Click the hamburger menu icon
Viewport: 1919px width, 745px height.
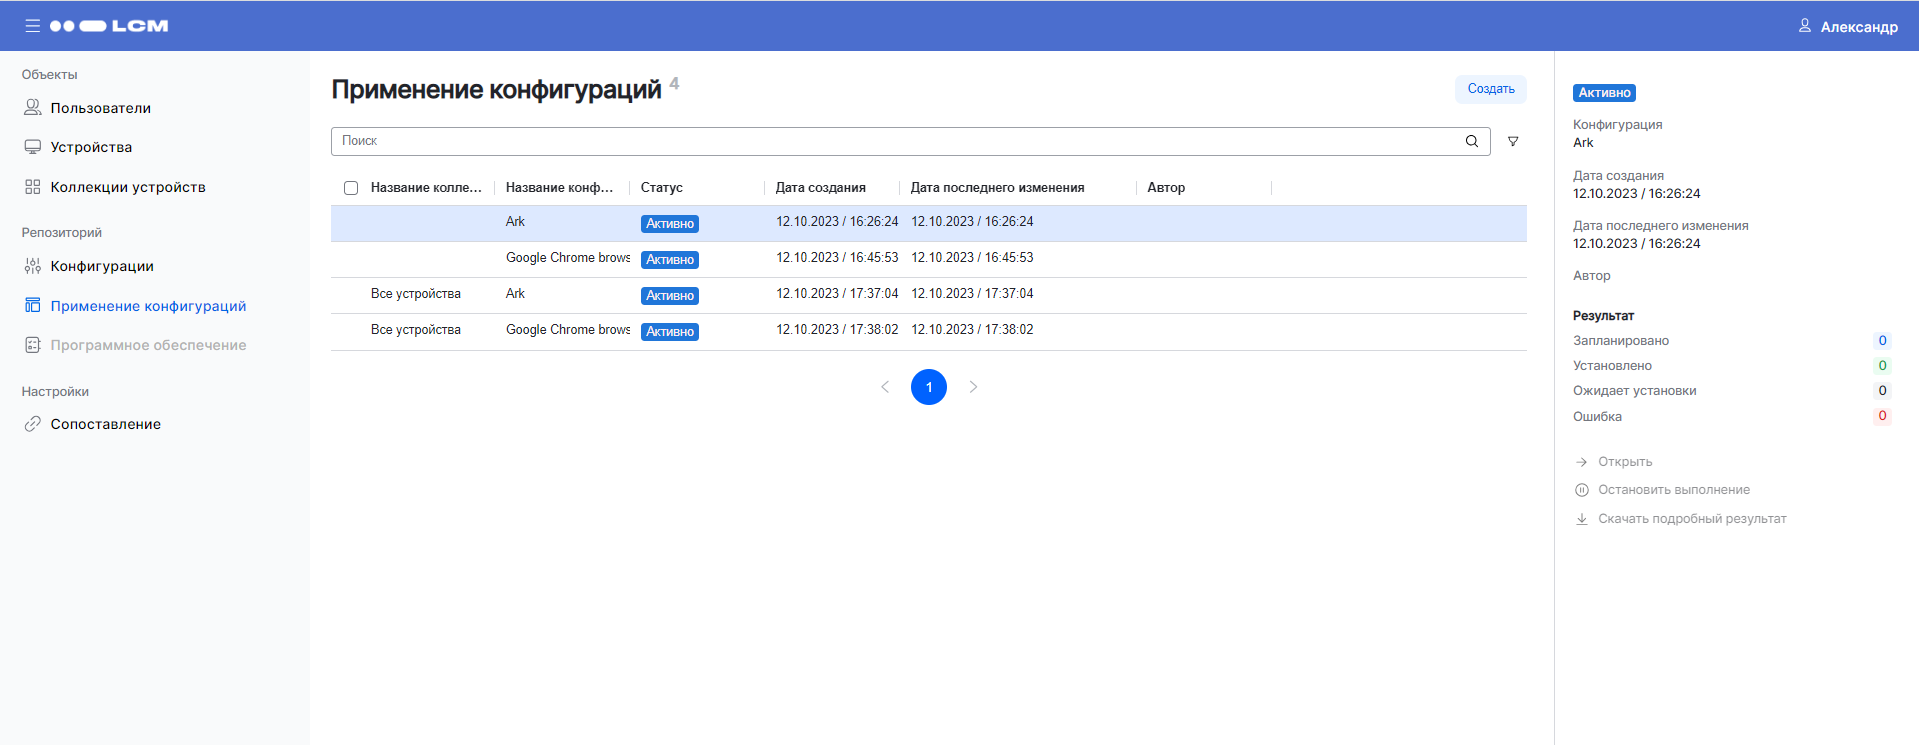point(33,26)
